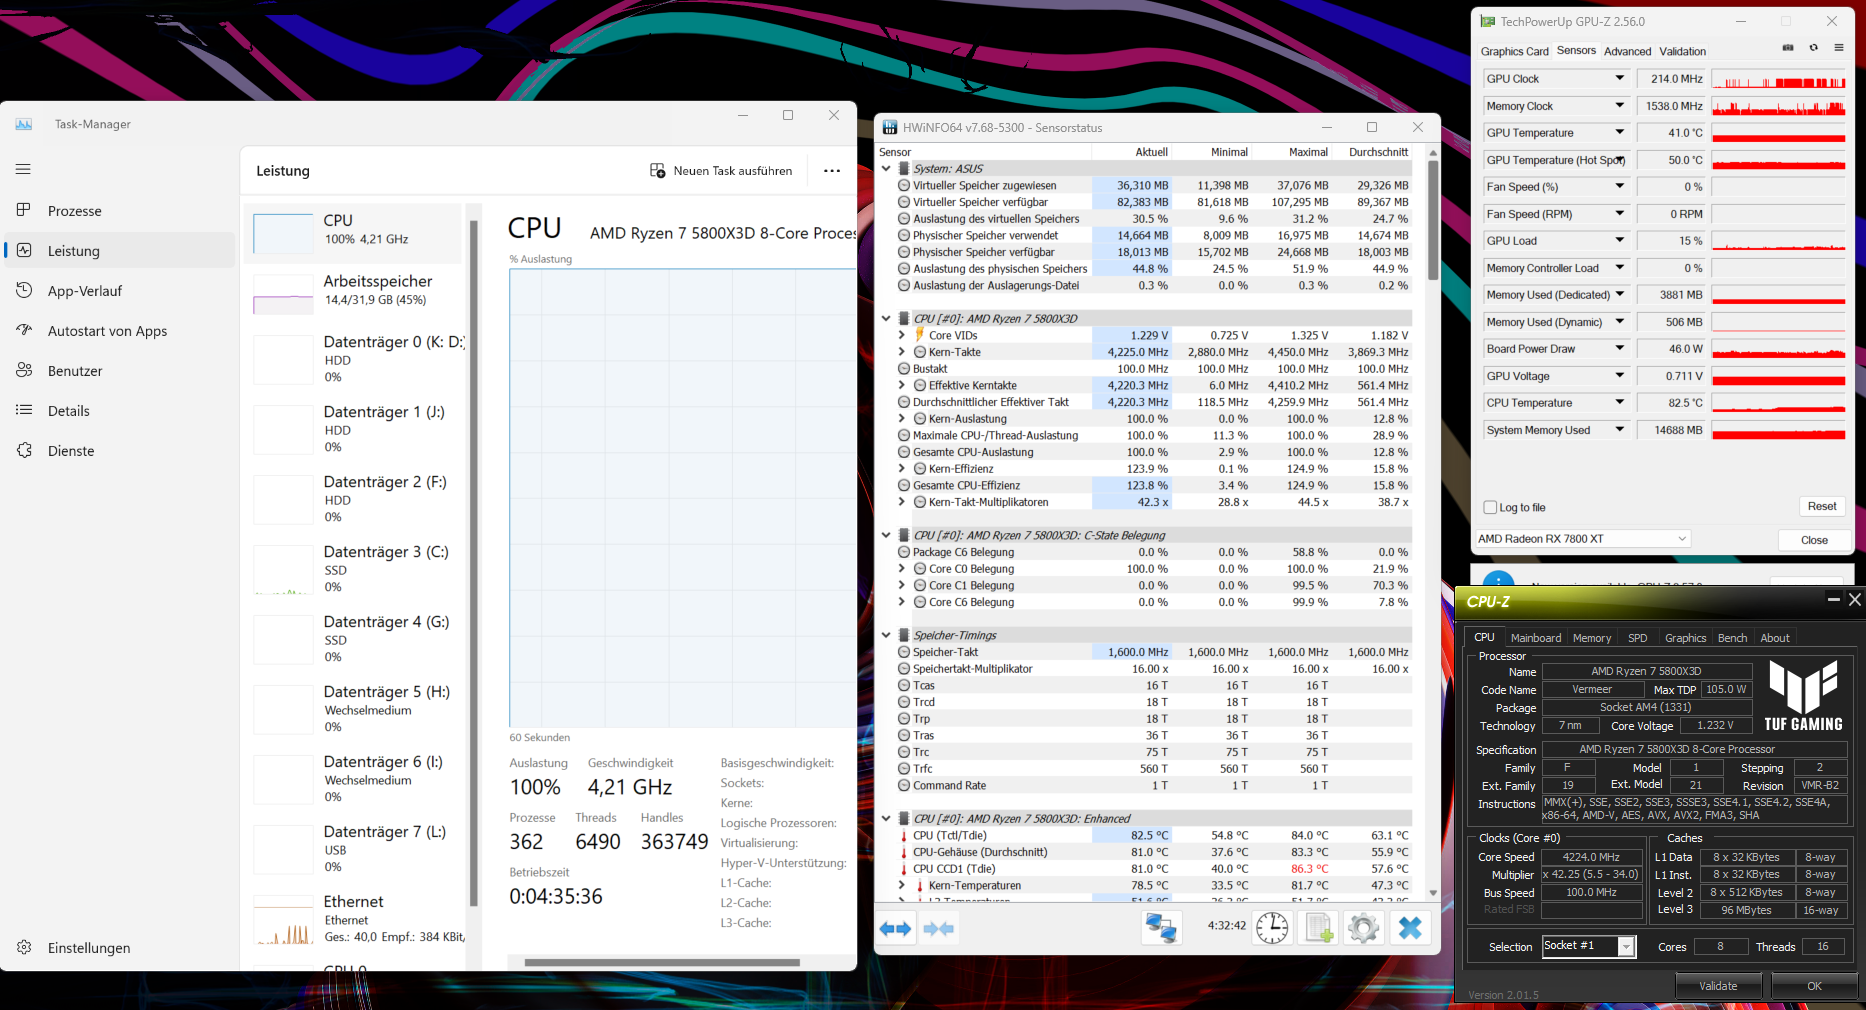Open App-Verlauf in Task-Manager sidebar
This screenshot has width=1866, height=1010.
point(120,291)
